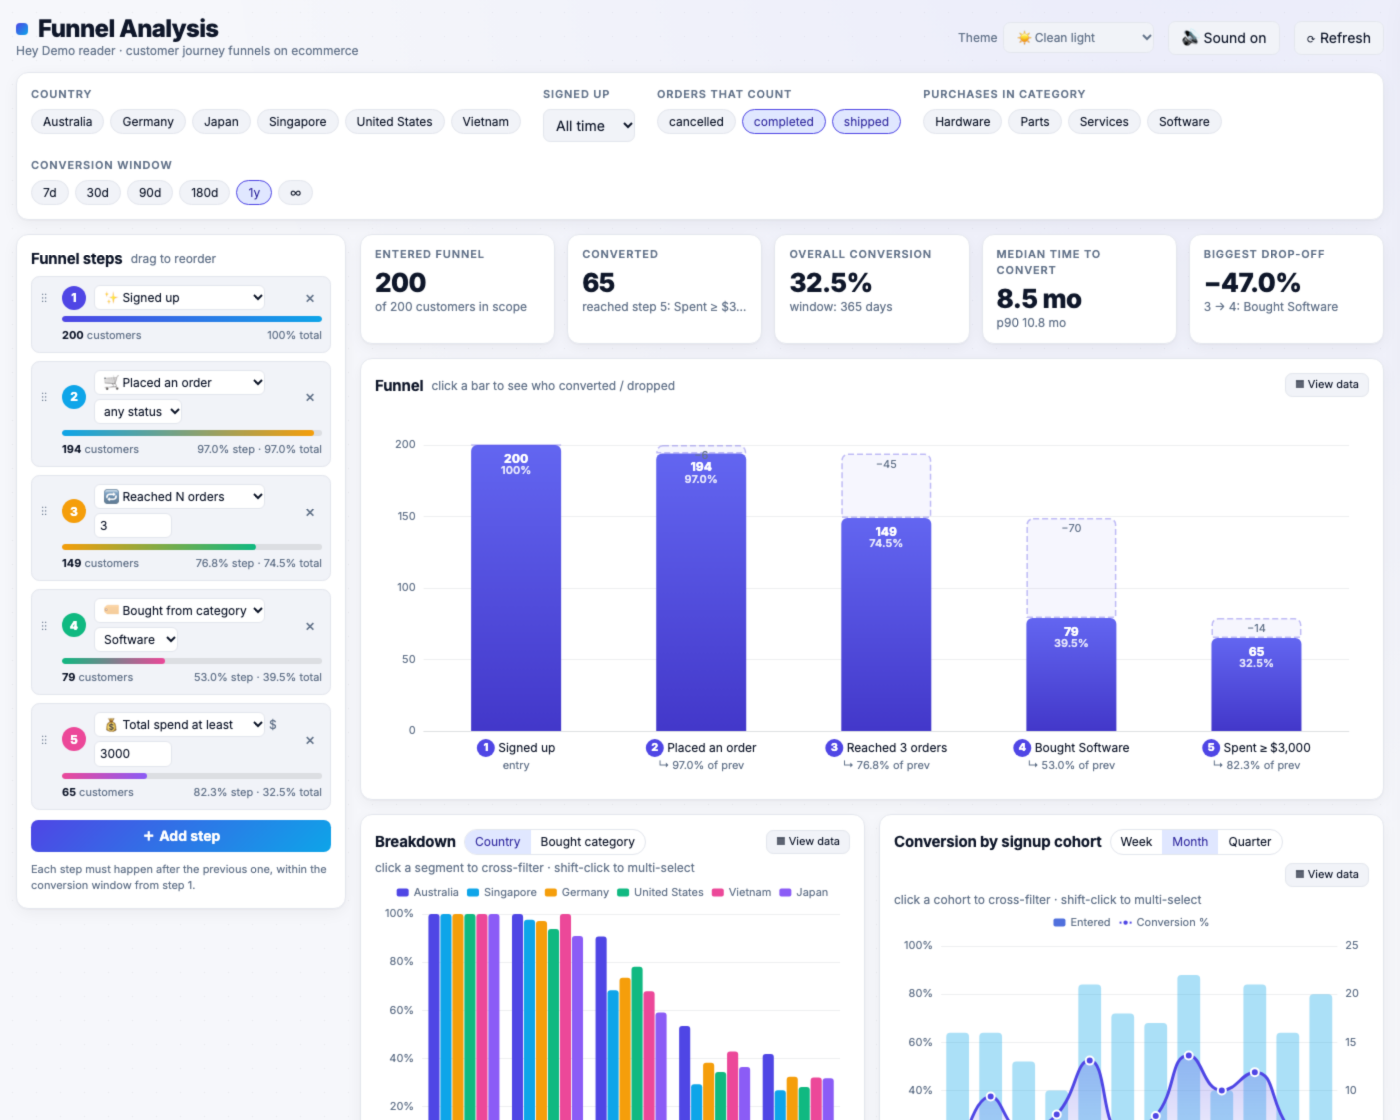Switch cohort view to Quarter
1400x1120 pixels.
click(x=1250, y=842)
